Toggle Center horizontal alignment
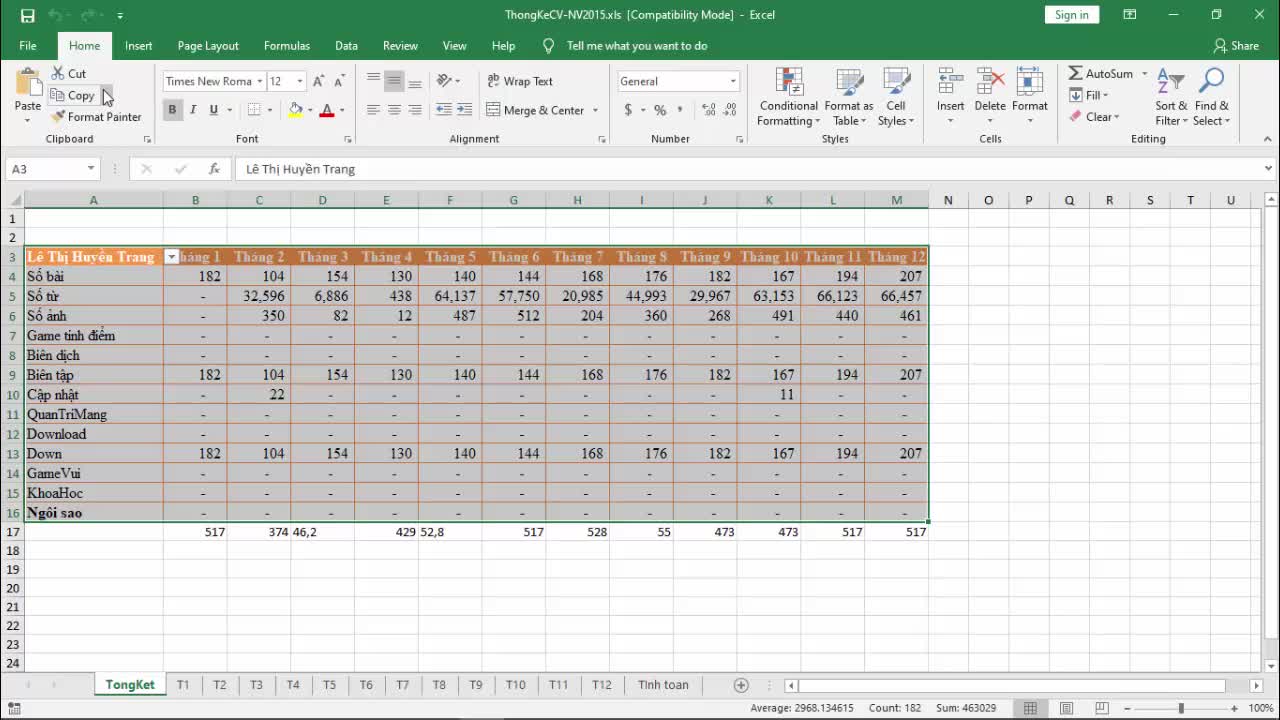 (x=394, y=110)
